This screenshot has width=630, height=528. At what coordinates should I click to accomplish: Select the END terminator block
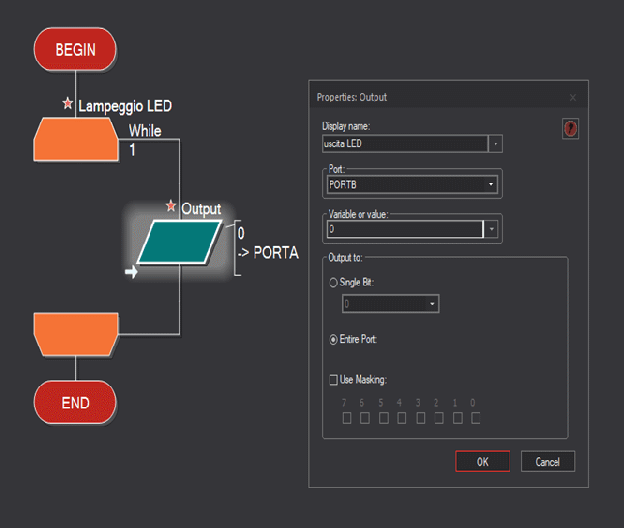click(75, 402)
